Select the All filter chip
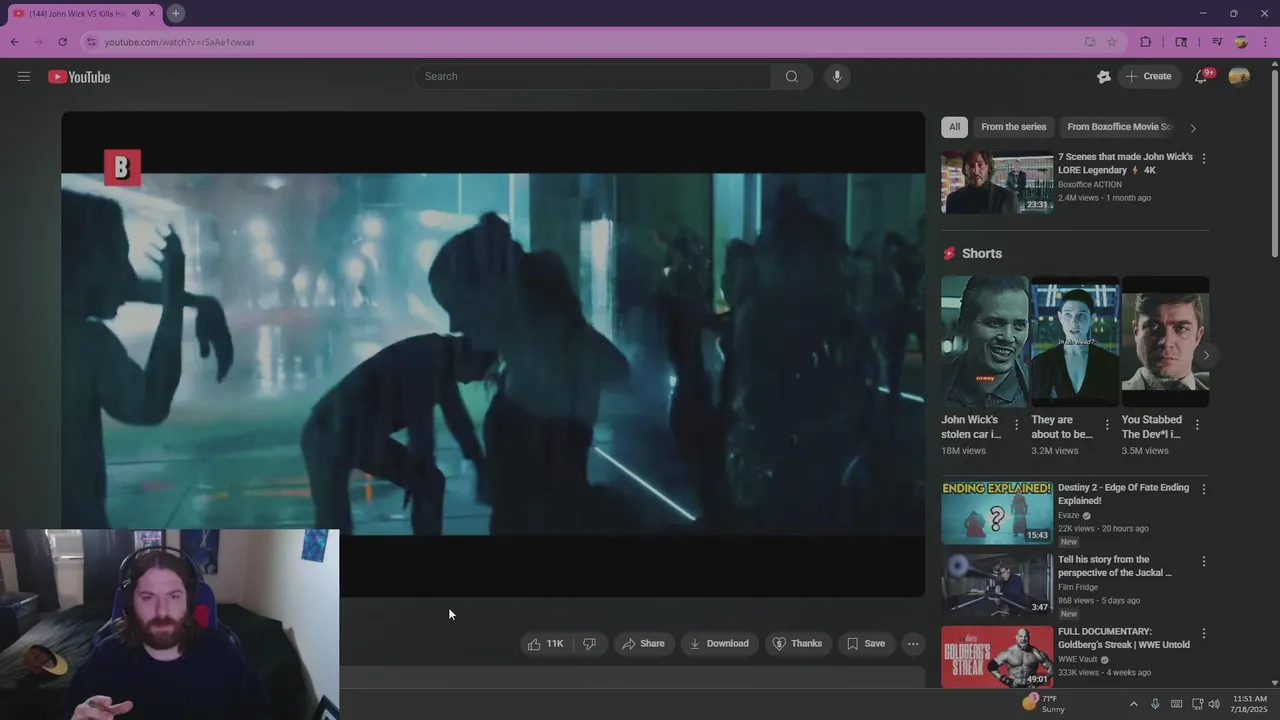 coord(954,127)
